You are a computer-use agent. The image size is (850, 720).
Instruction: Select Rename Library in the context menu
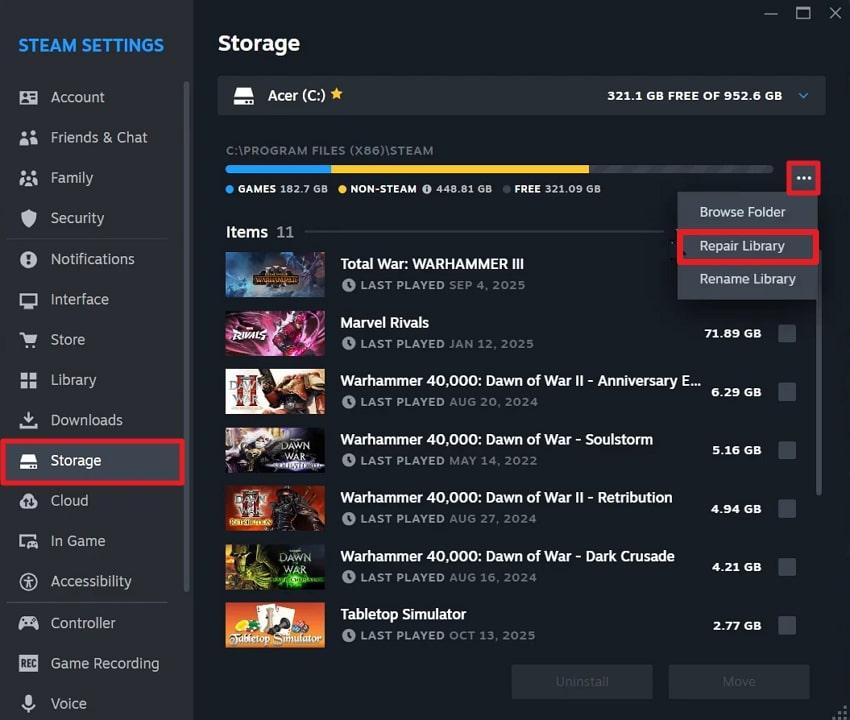(x=747, y=279)
